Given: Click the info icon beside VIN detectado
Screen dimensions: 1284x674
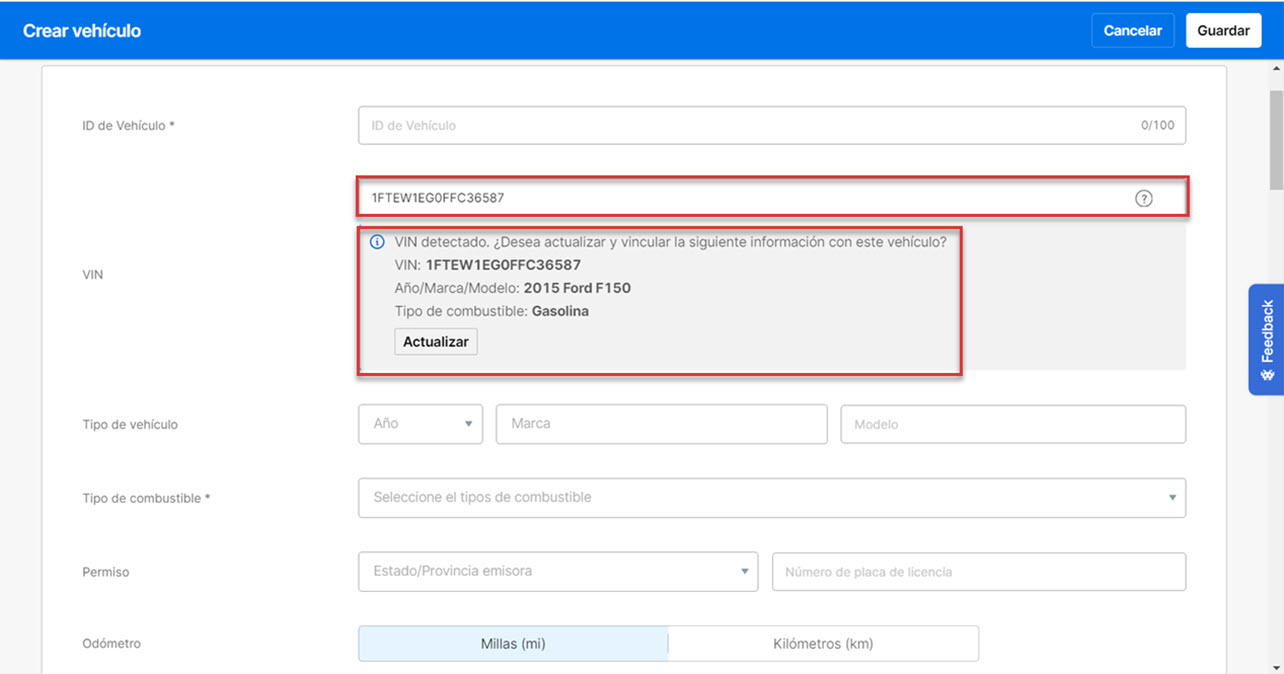Looking at the screenshot, I should [x=377, y=242].
